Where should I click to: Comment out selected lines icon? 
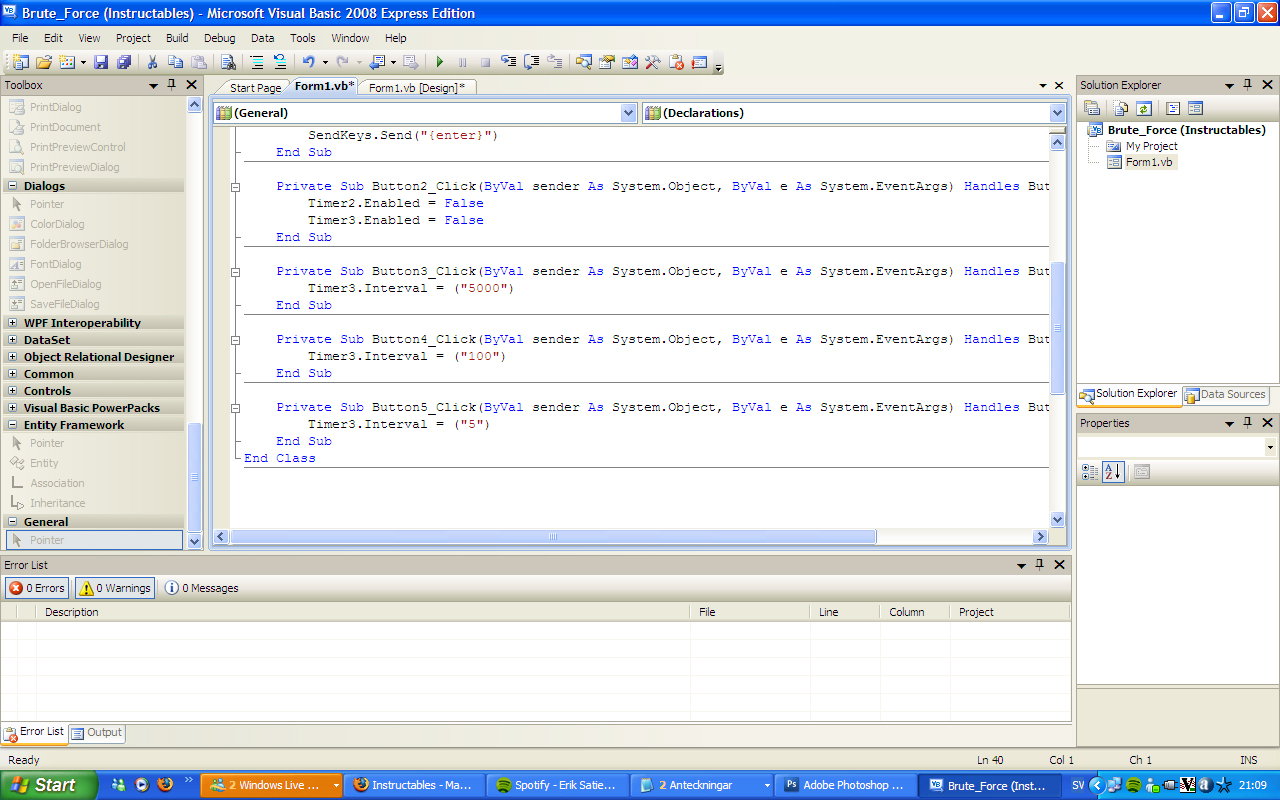tap(257, 62)
